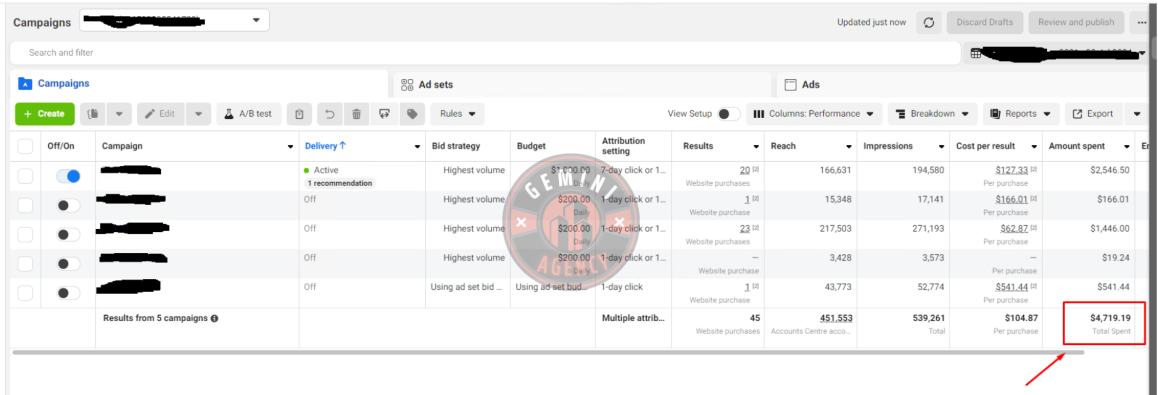The height and width of the screenshot is (395, 1158).
Task: Click the Discard Drafts button
Action: (x=985, y=22)
